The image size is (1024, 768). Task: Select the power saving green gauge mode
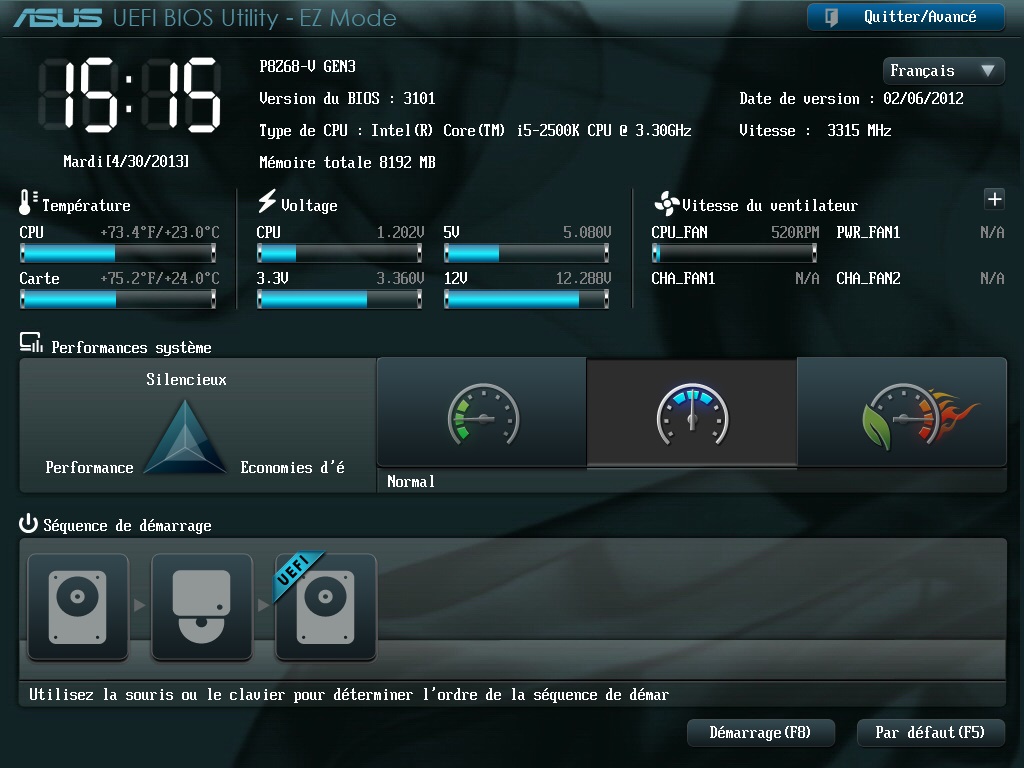[x=482, y=412]
